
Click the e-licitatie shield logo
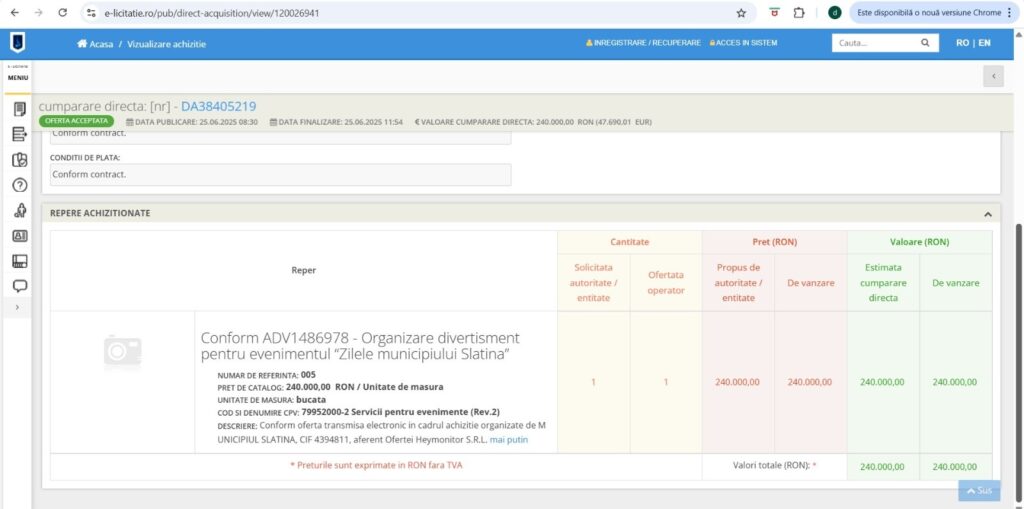(18, 43)
